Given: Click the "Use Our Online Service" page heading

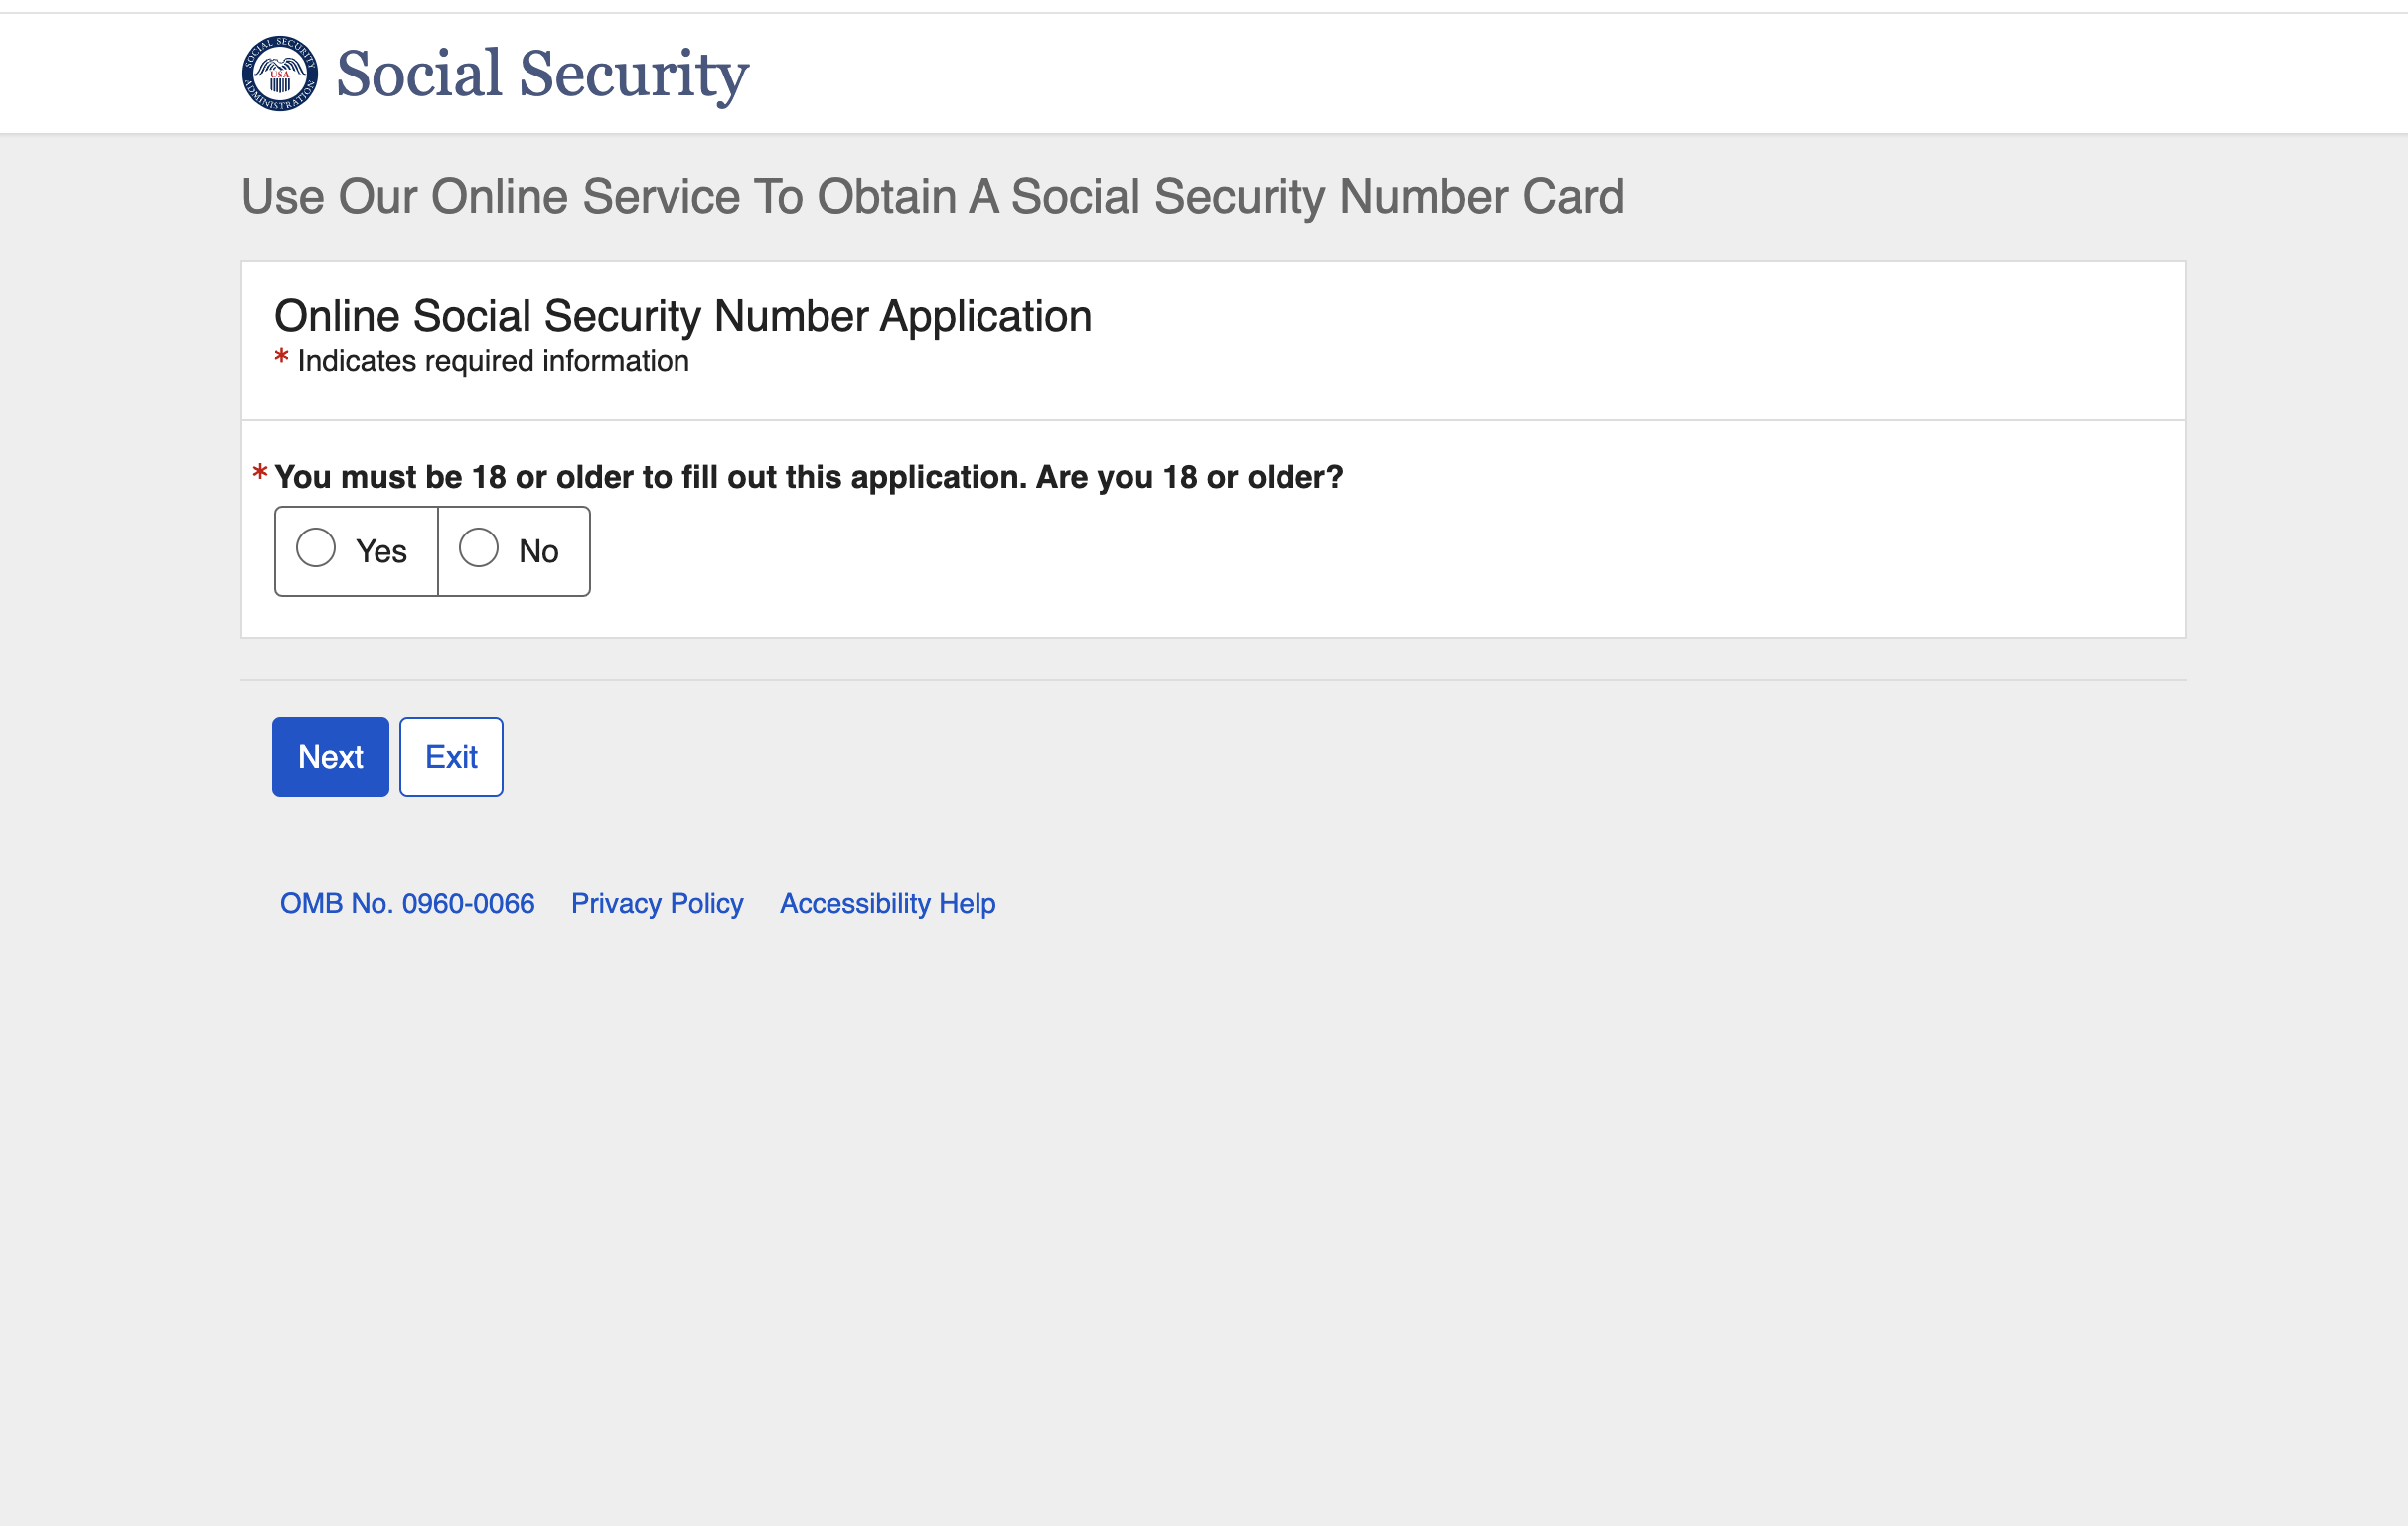Looking at the screenshot, I should click(x=932, y=196).
